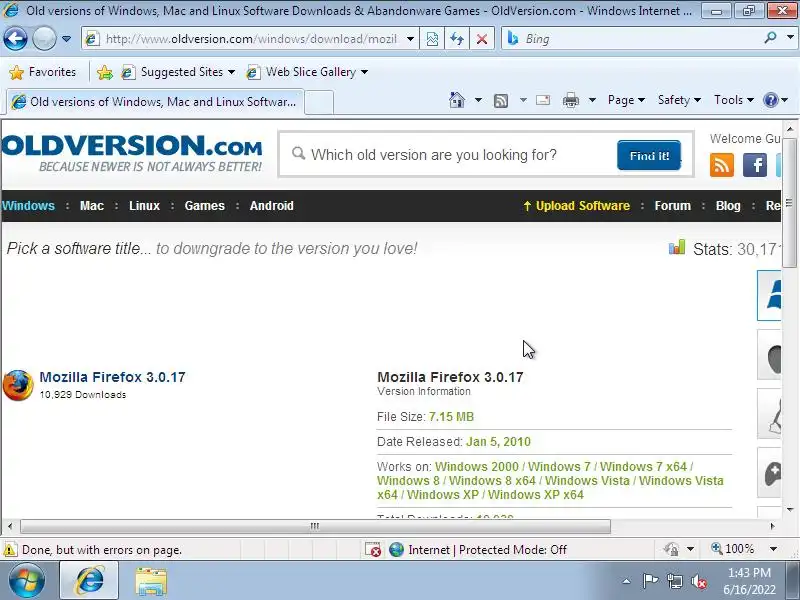800x600 pixels.
Task: Open the recent pages dropdown arrow
Action: (x=66, y=39)
